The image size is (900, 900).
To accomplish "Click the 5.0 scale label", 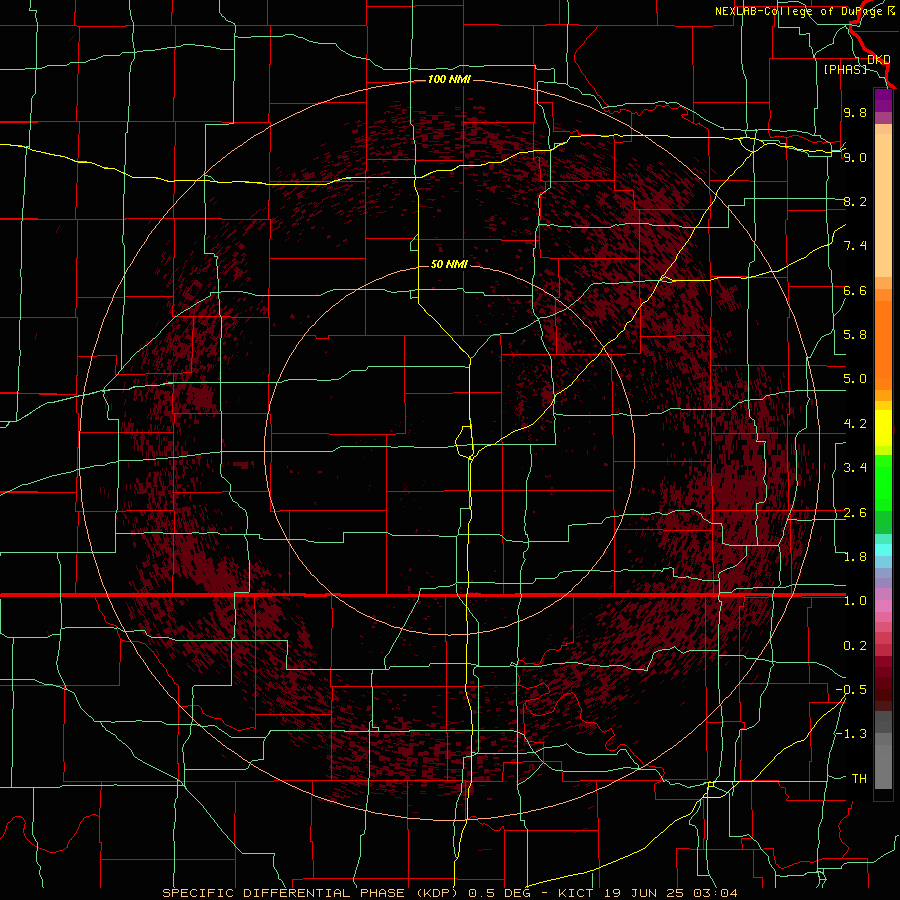I will coord(855,379).
